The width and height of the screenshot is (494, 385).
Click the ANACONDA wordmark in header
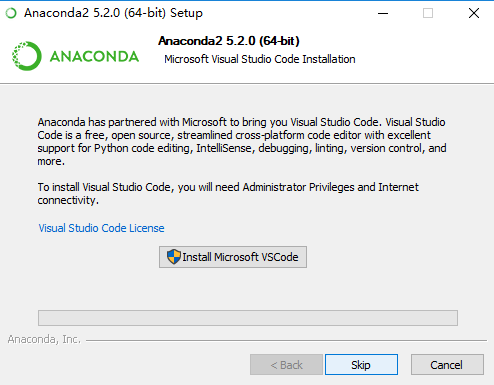point(94,56)
